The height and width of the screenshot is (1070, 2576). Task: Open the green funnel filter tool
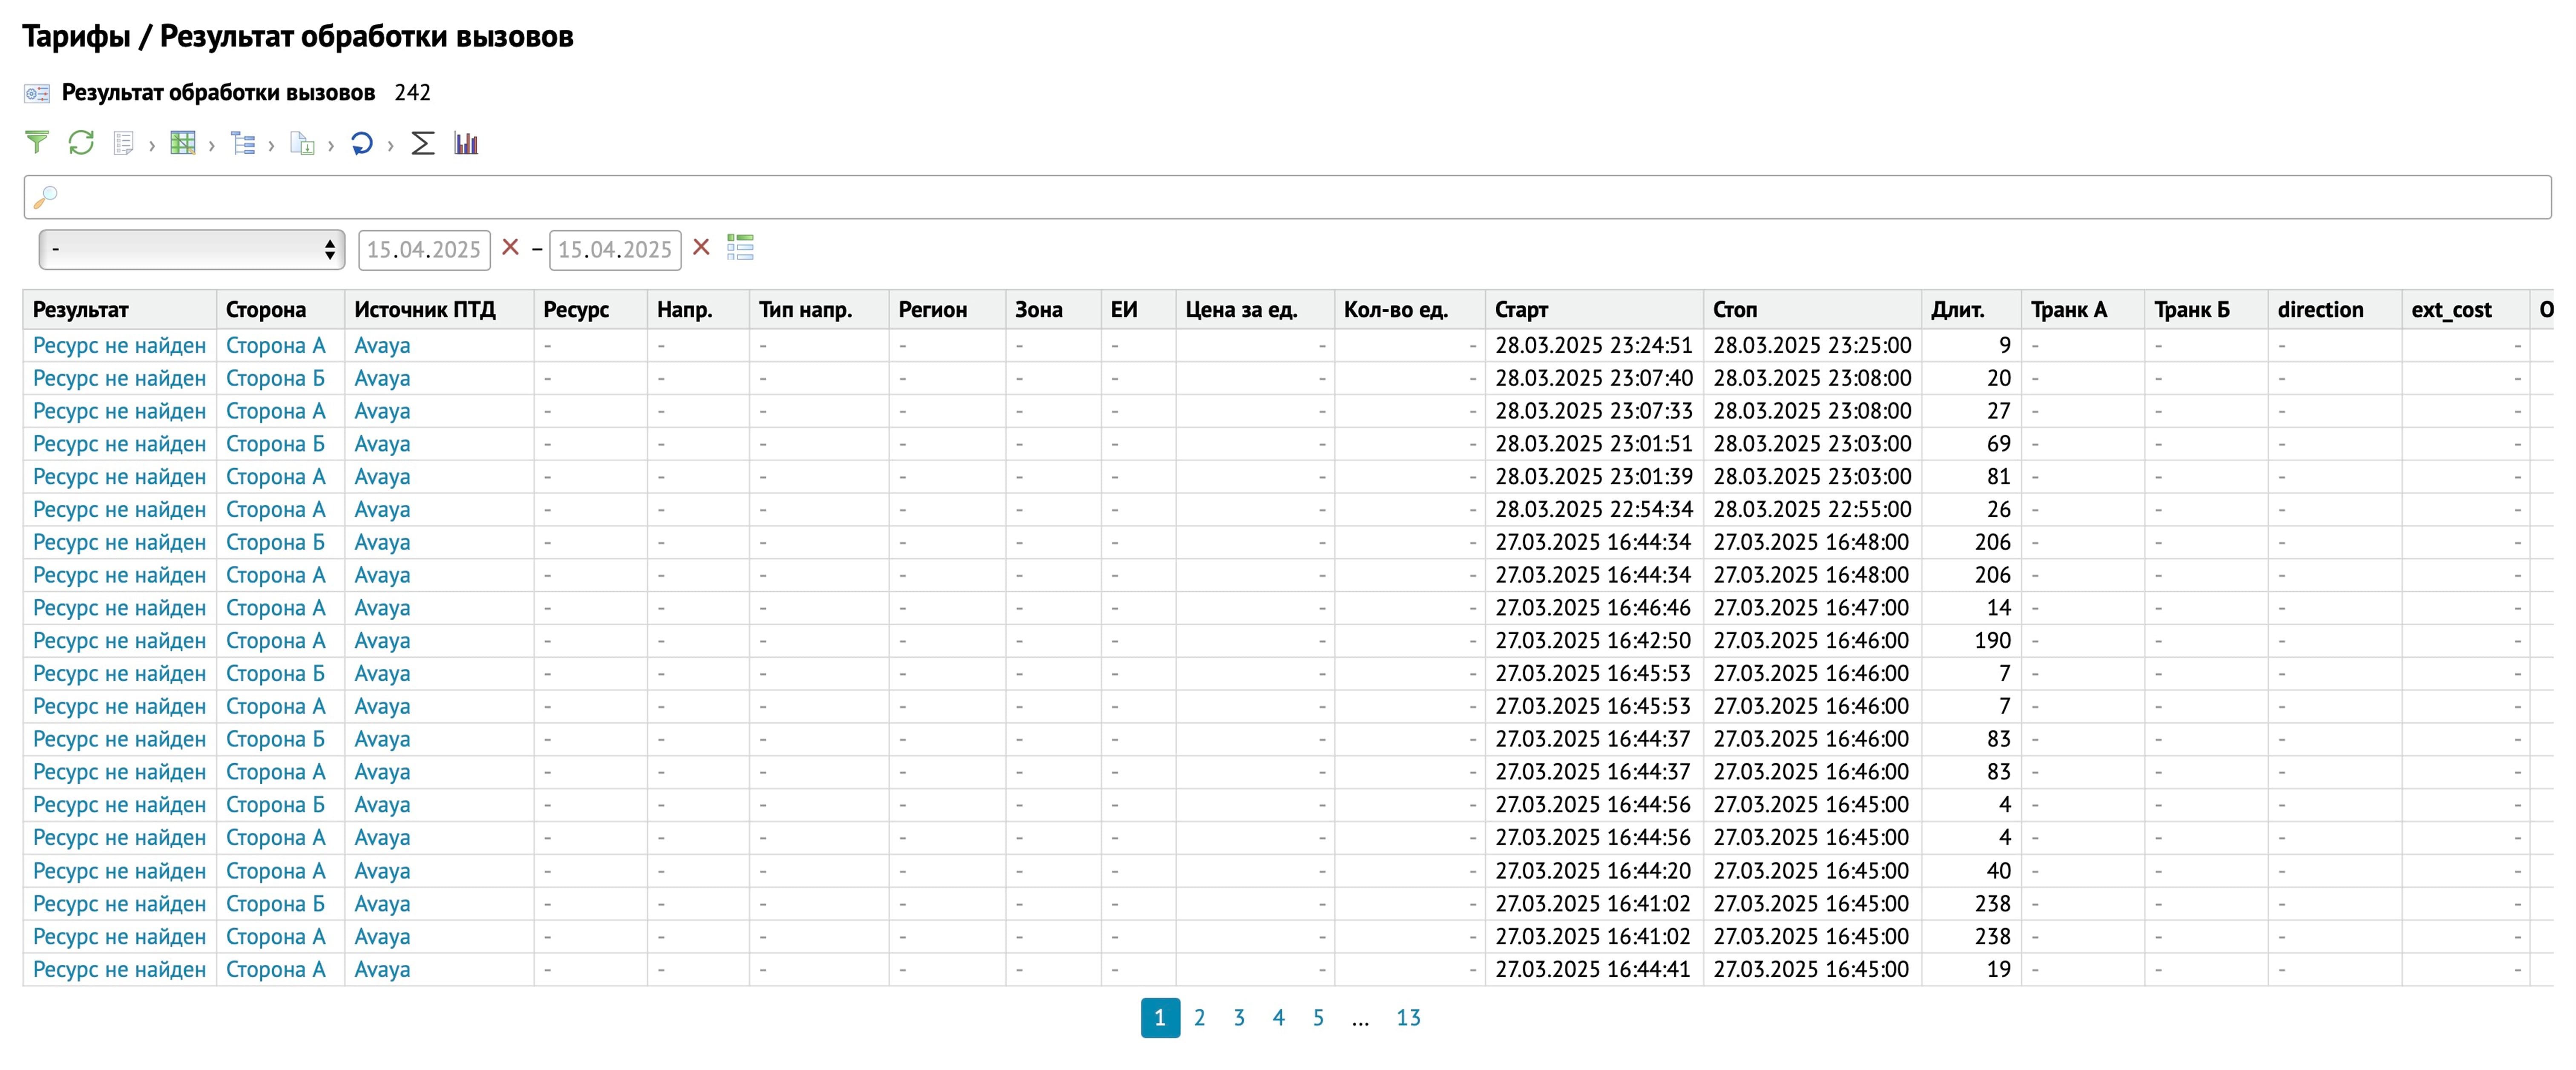point(36,143)
